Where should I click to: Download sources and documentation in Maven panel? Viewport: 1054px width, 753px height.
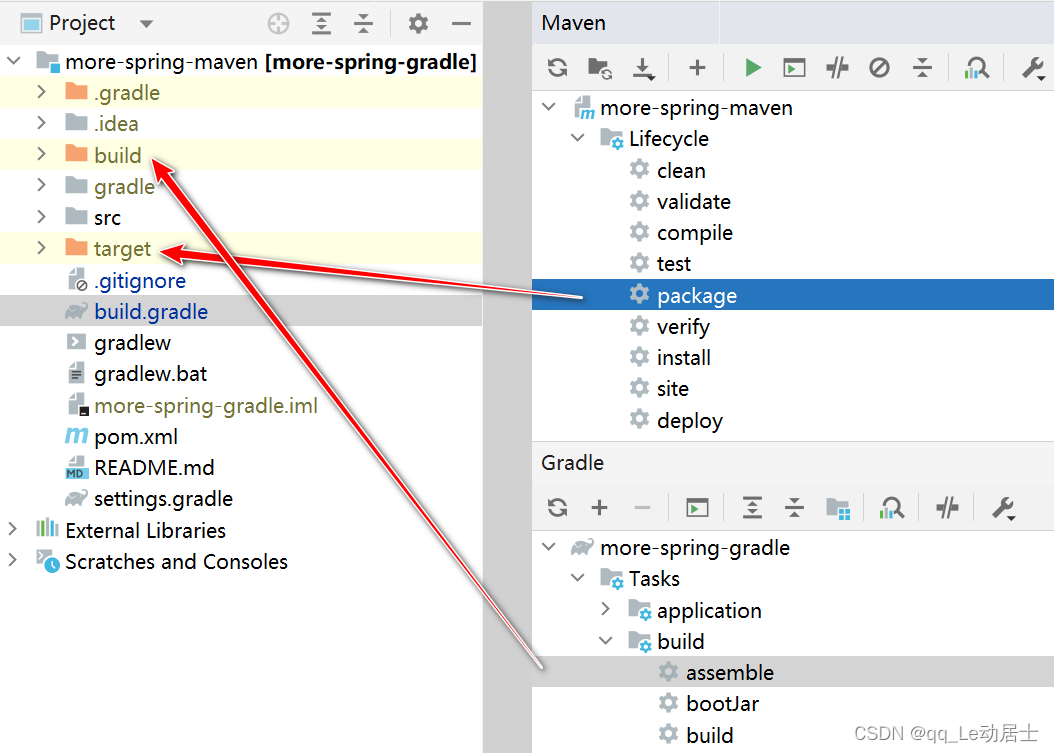click(643, 67)
